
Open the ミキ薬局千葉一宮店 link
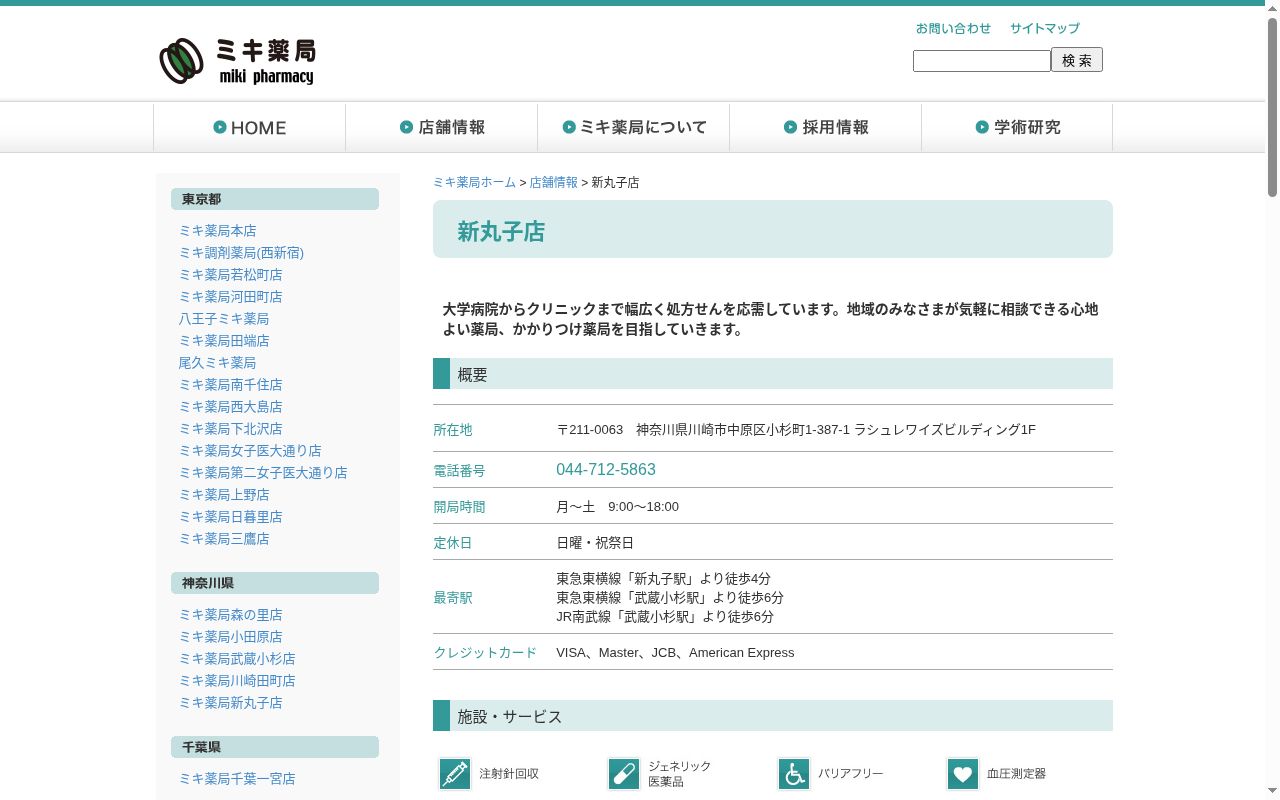pos(237,779)
